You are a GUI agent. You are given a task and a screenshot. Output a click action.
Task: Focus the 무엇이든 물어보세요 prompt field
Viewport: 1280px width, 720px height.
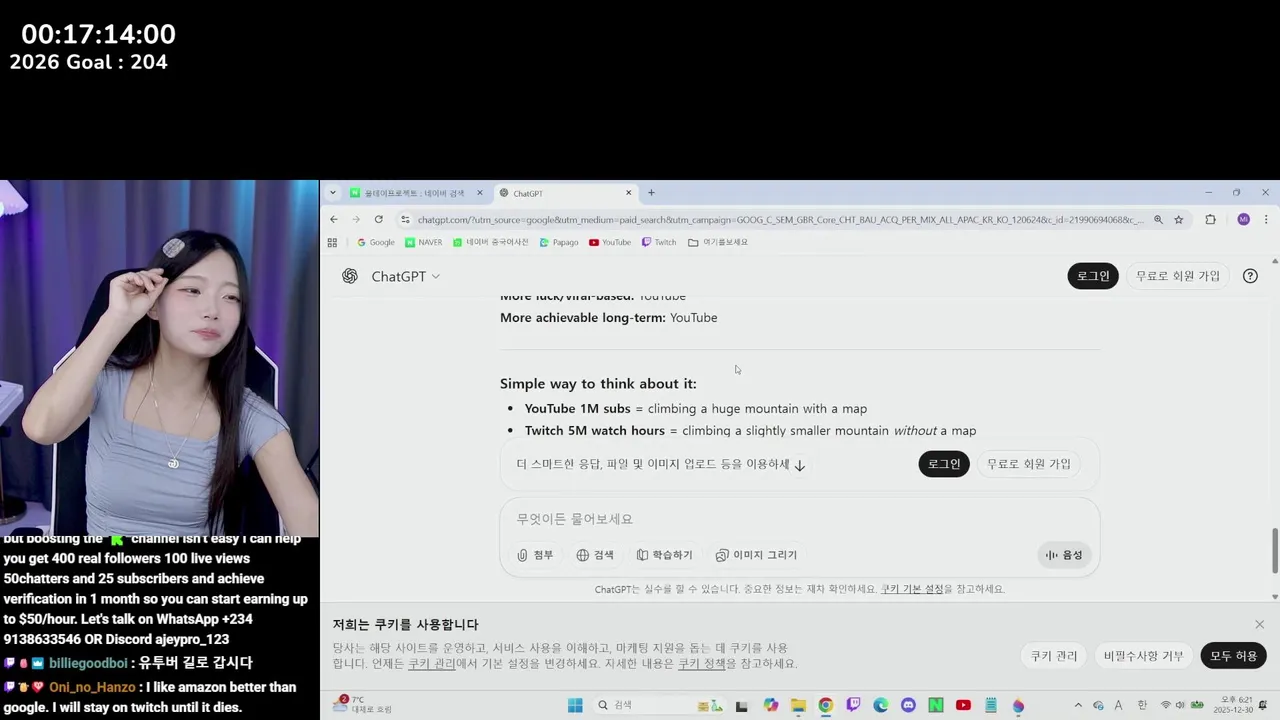[800, 519]
